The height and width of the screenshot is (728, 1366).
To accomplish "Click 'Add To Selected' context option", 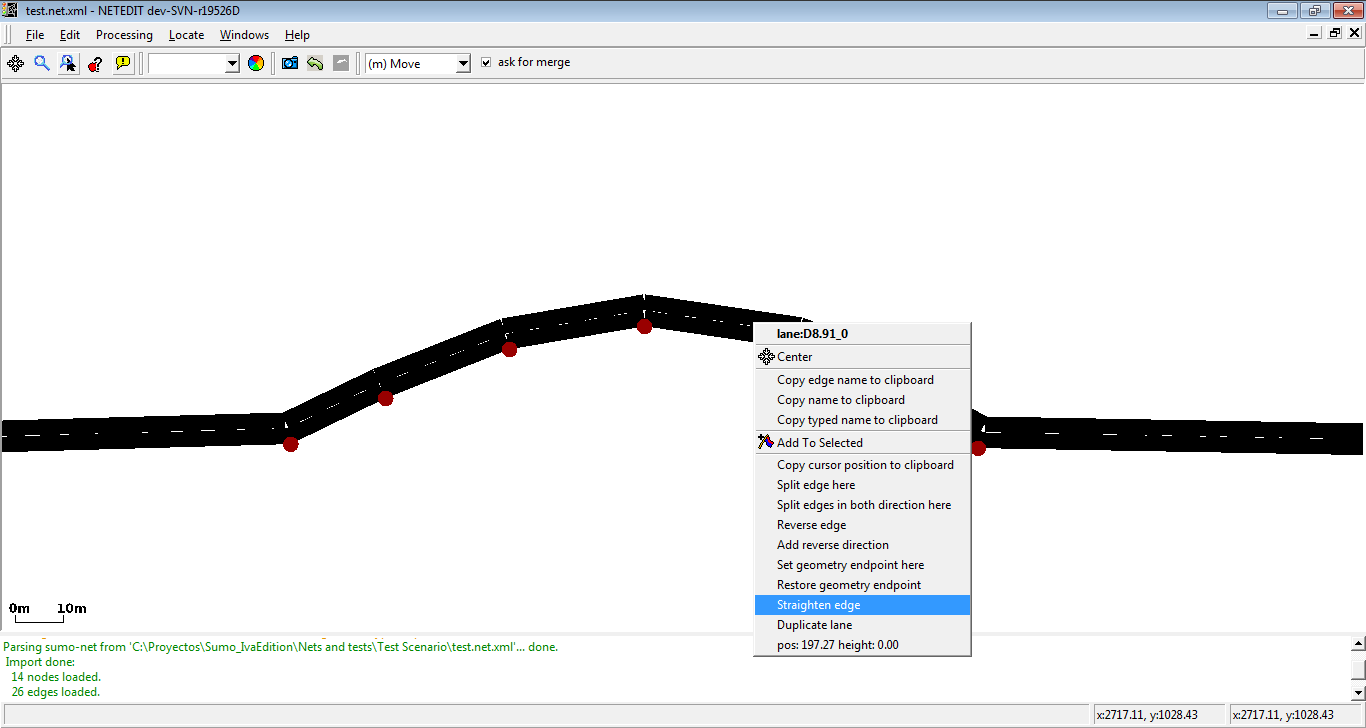I will click(819, 443).
